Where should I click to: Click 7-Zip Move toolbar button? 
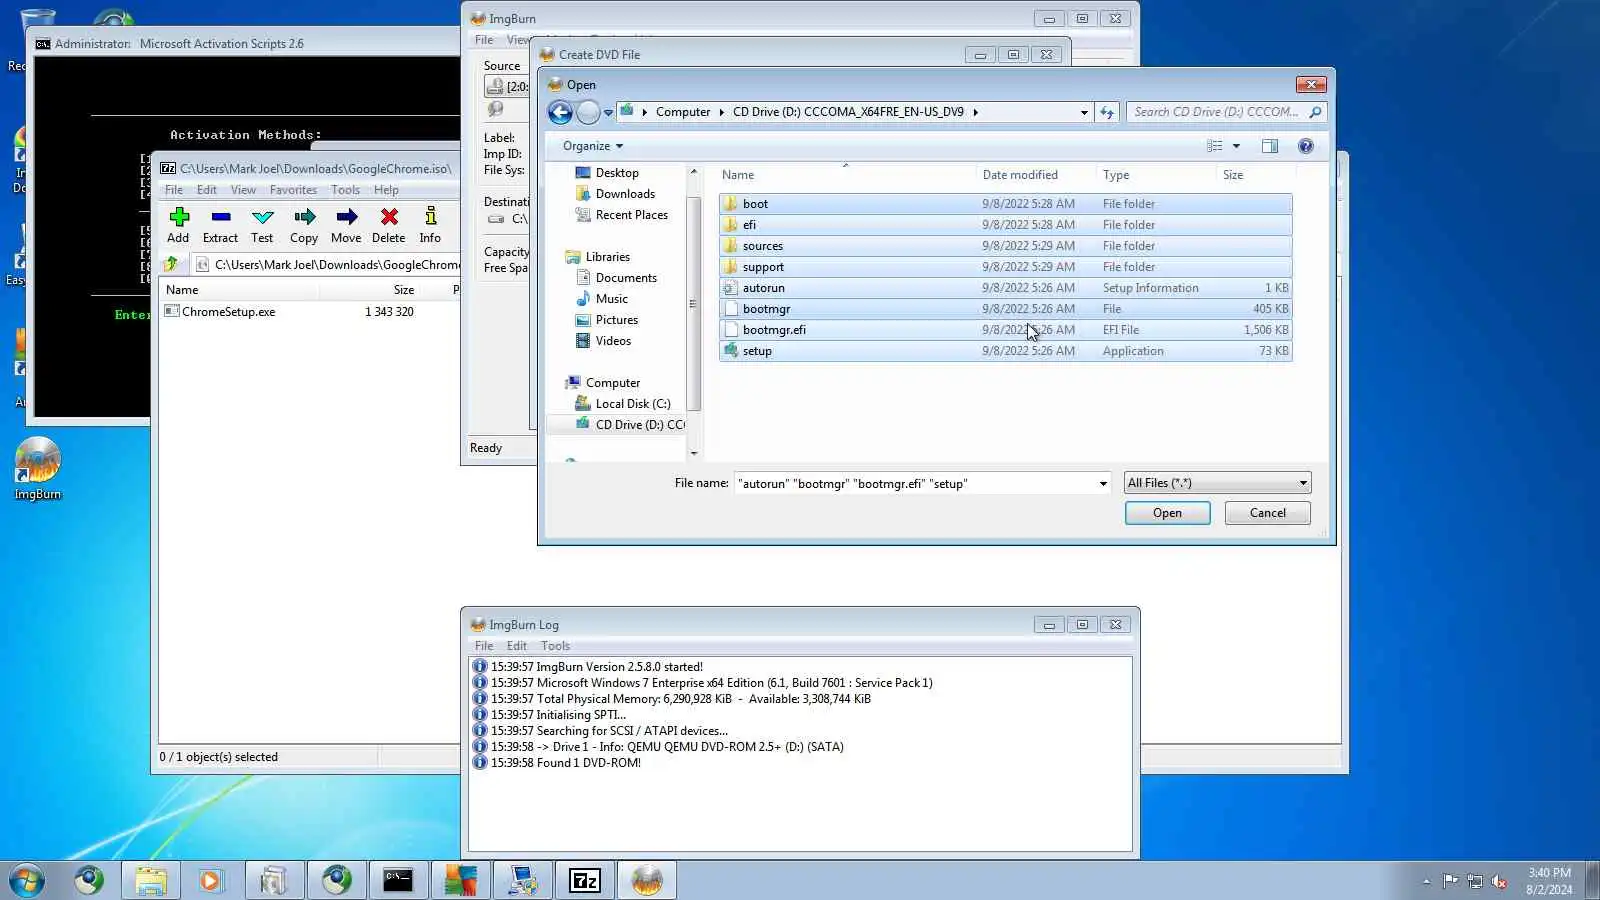[x=346, y=225]
